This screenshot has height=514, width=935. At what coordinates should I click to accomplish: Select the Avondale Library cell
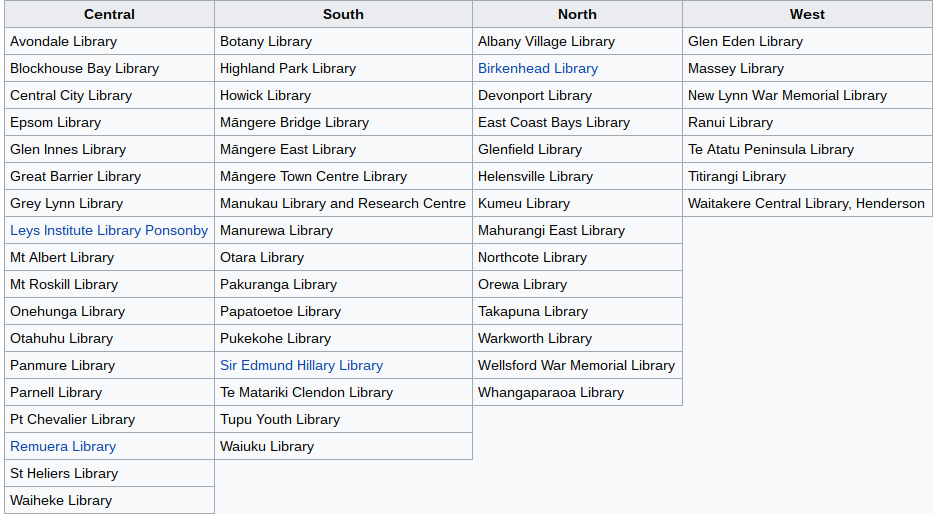pos(109,42)
